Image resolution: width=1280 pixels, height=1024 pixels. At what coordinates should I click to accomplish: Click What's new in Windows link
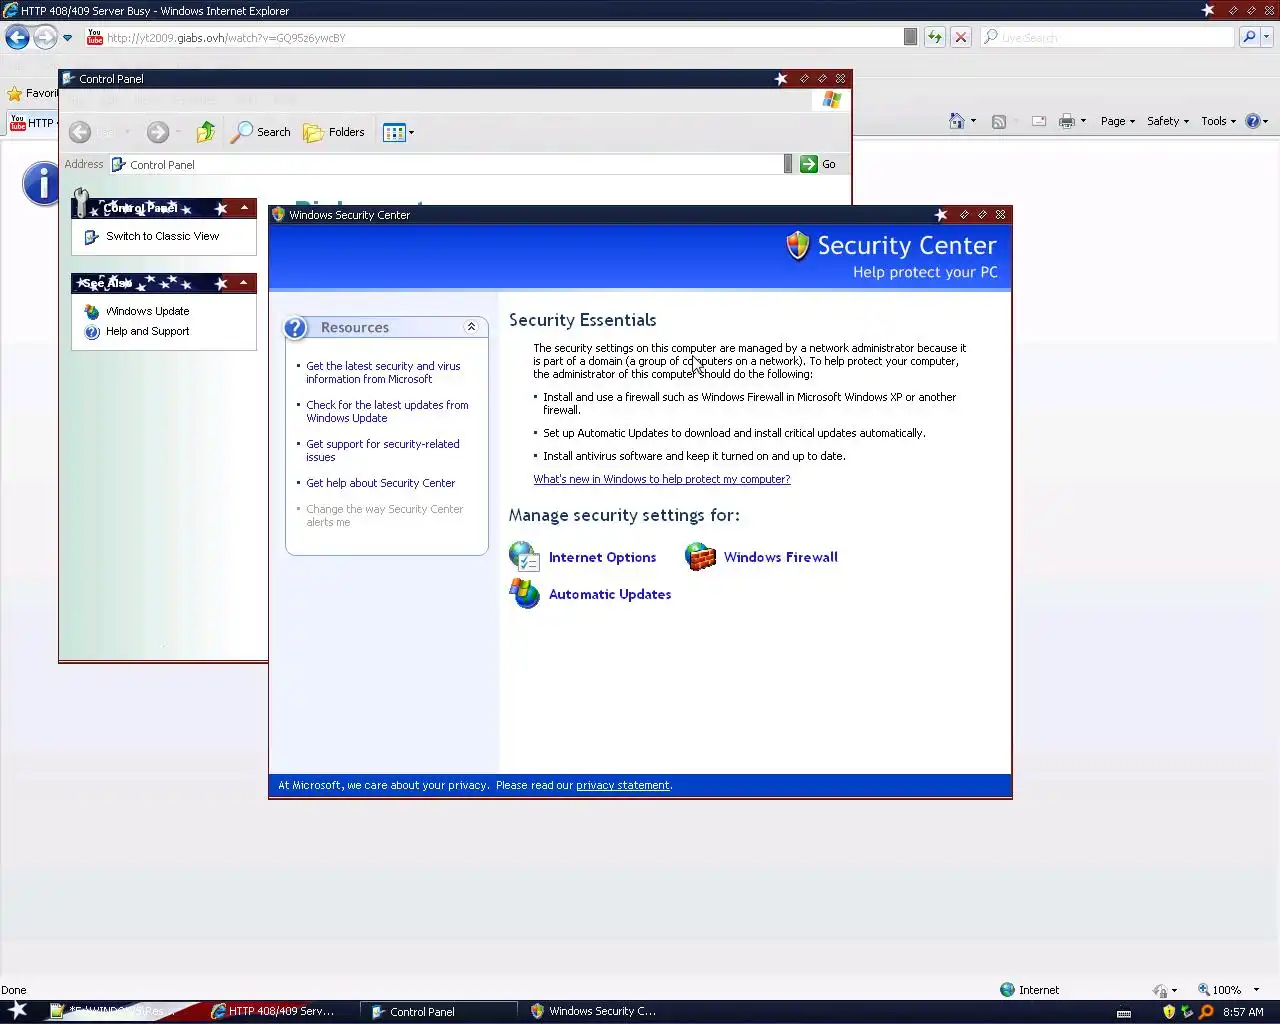point(661,479)
